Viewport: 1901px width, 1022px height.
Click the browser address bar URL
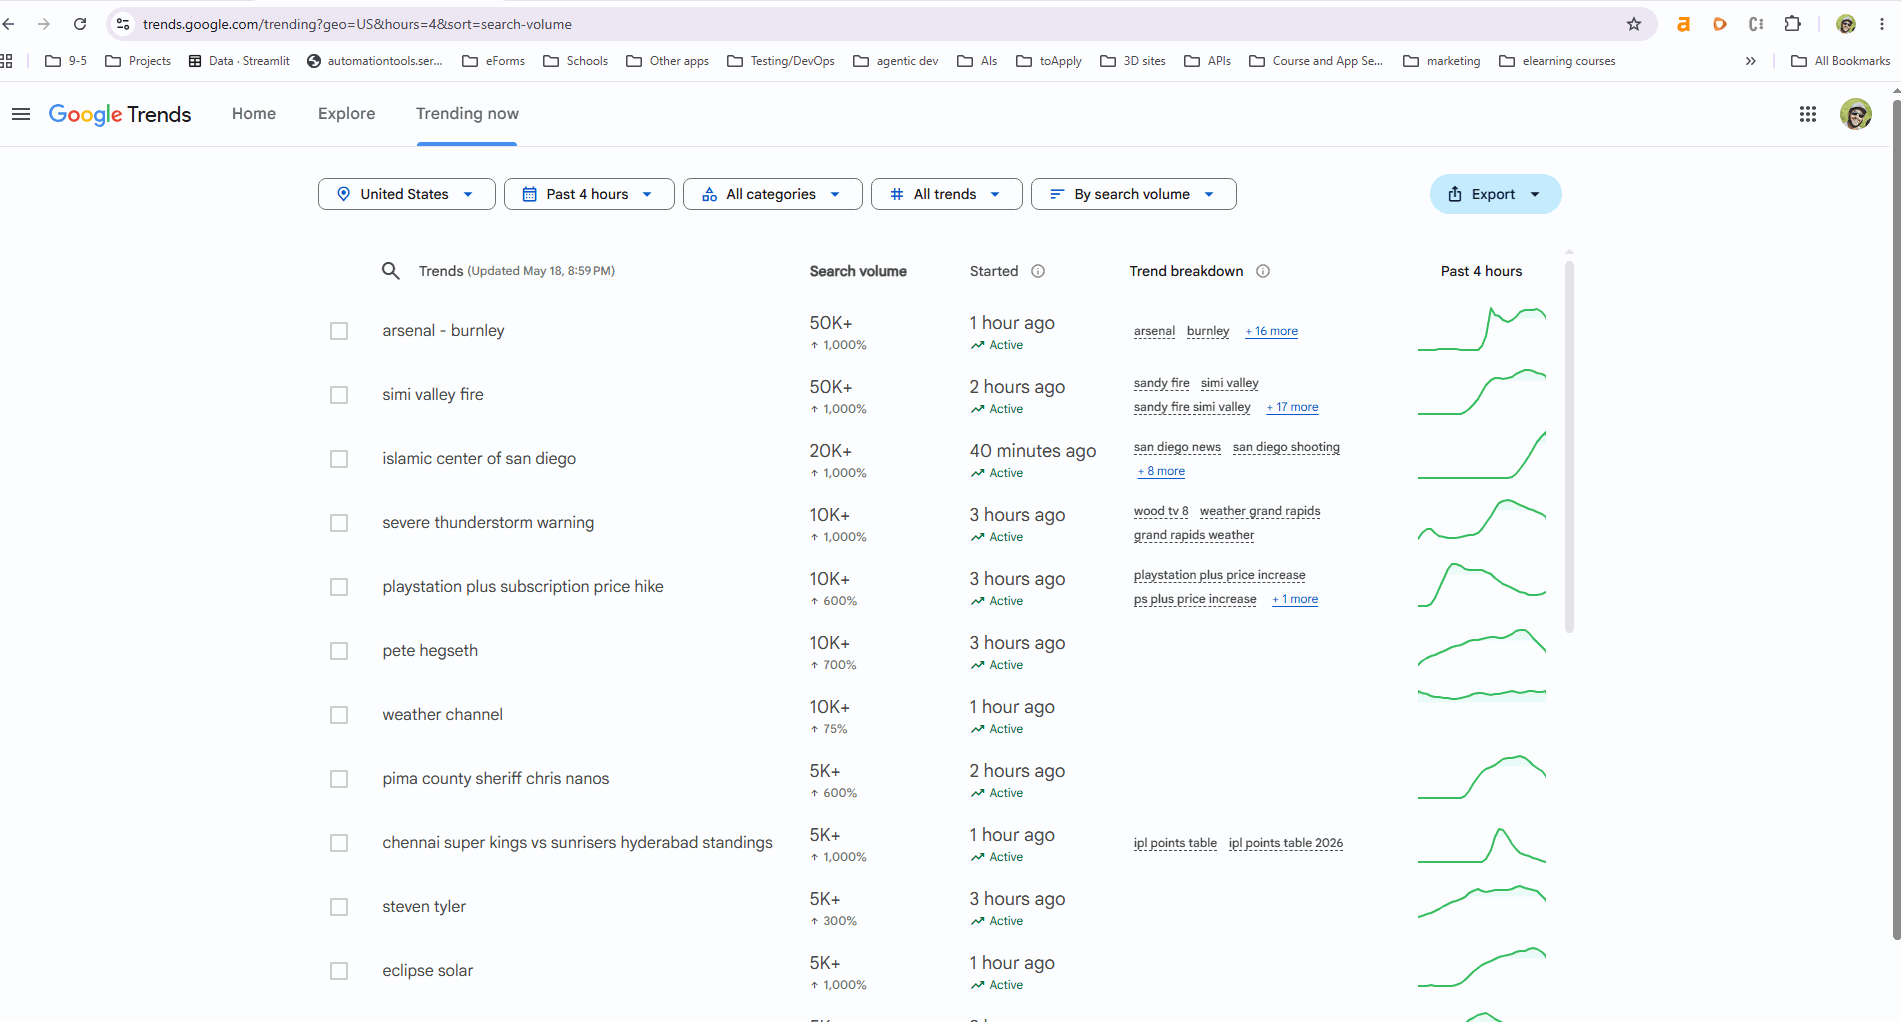[x=357, y=24]
